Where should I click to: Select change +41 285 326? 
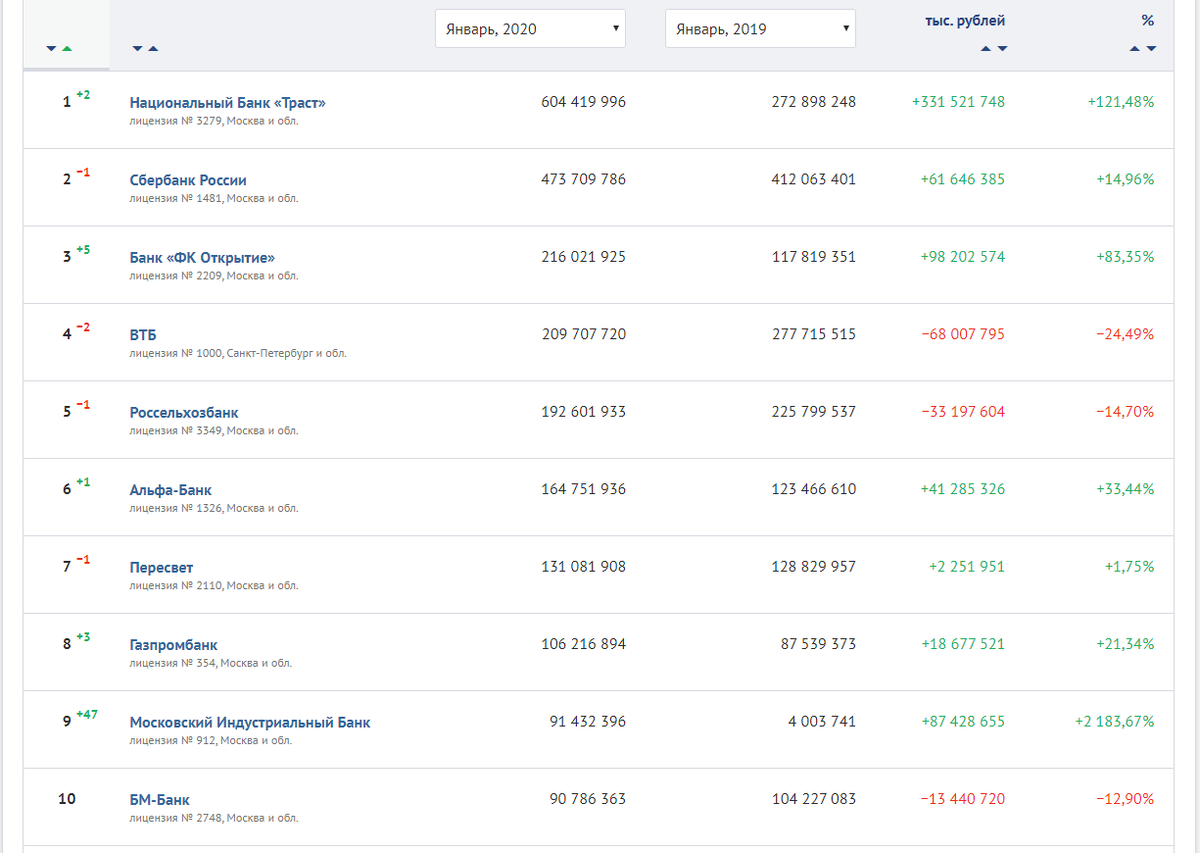963,490
